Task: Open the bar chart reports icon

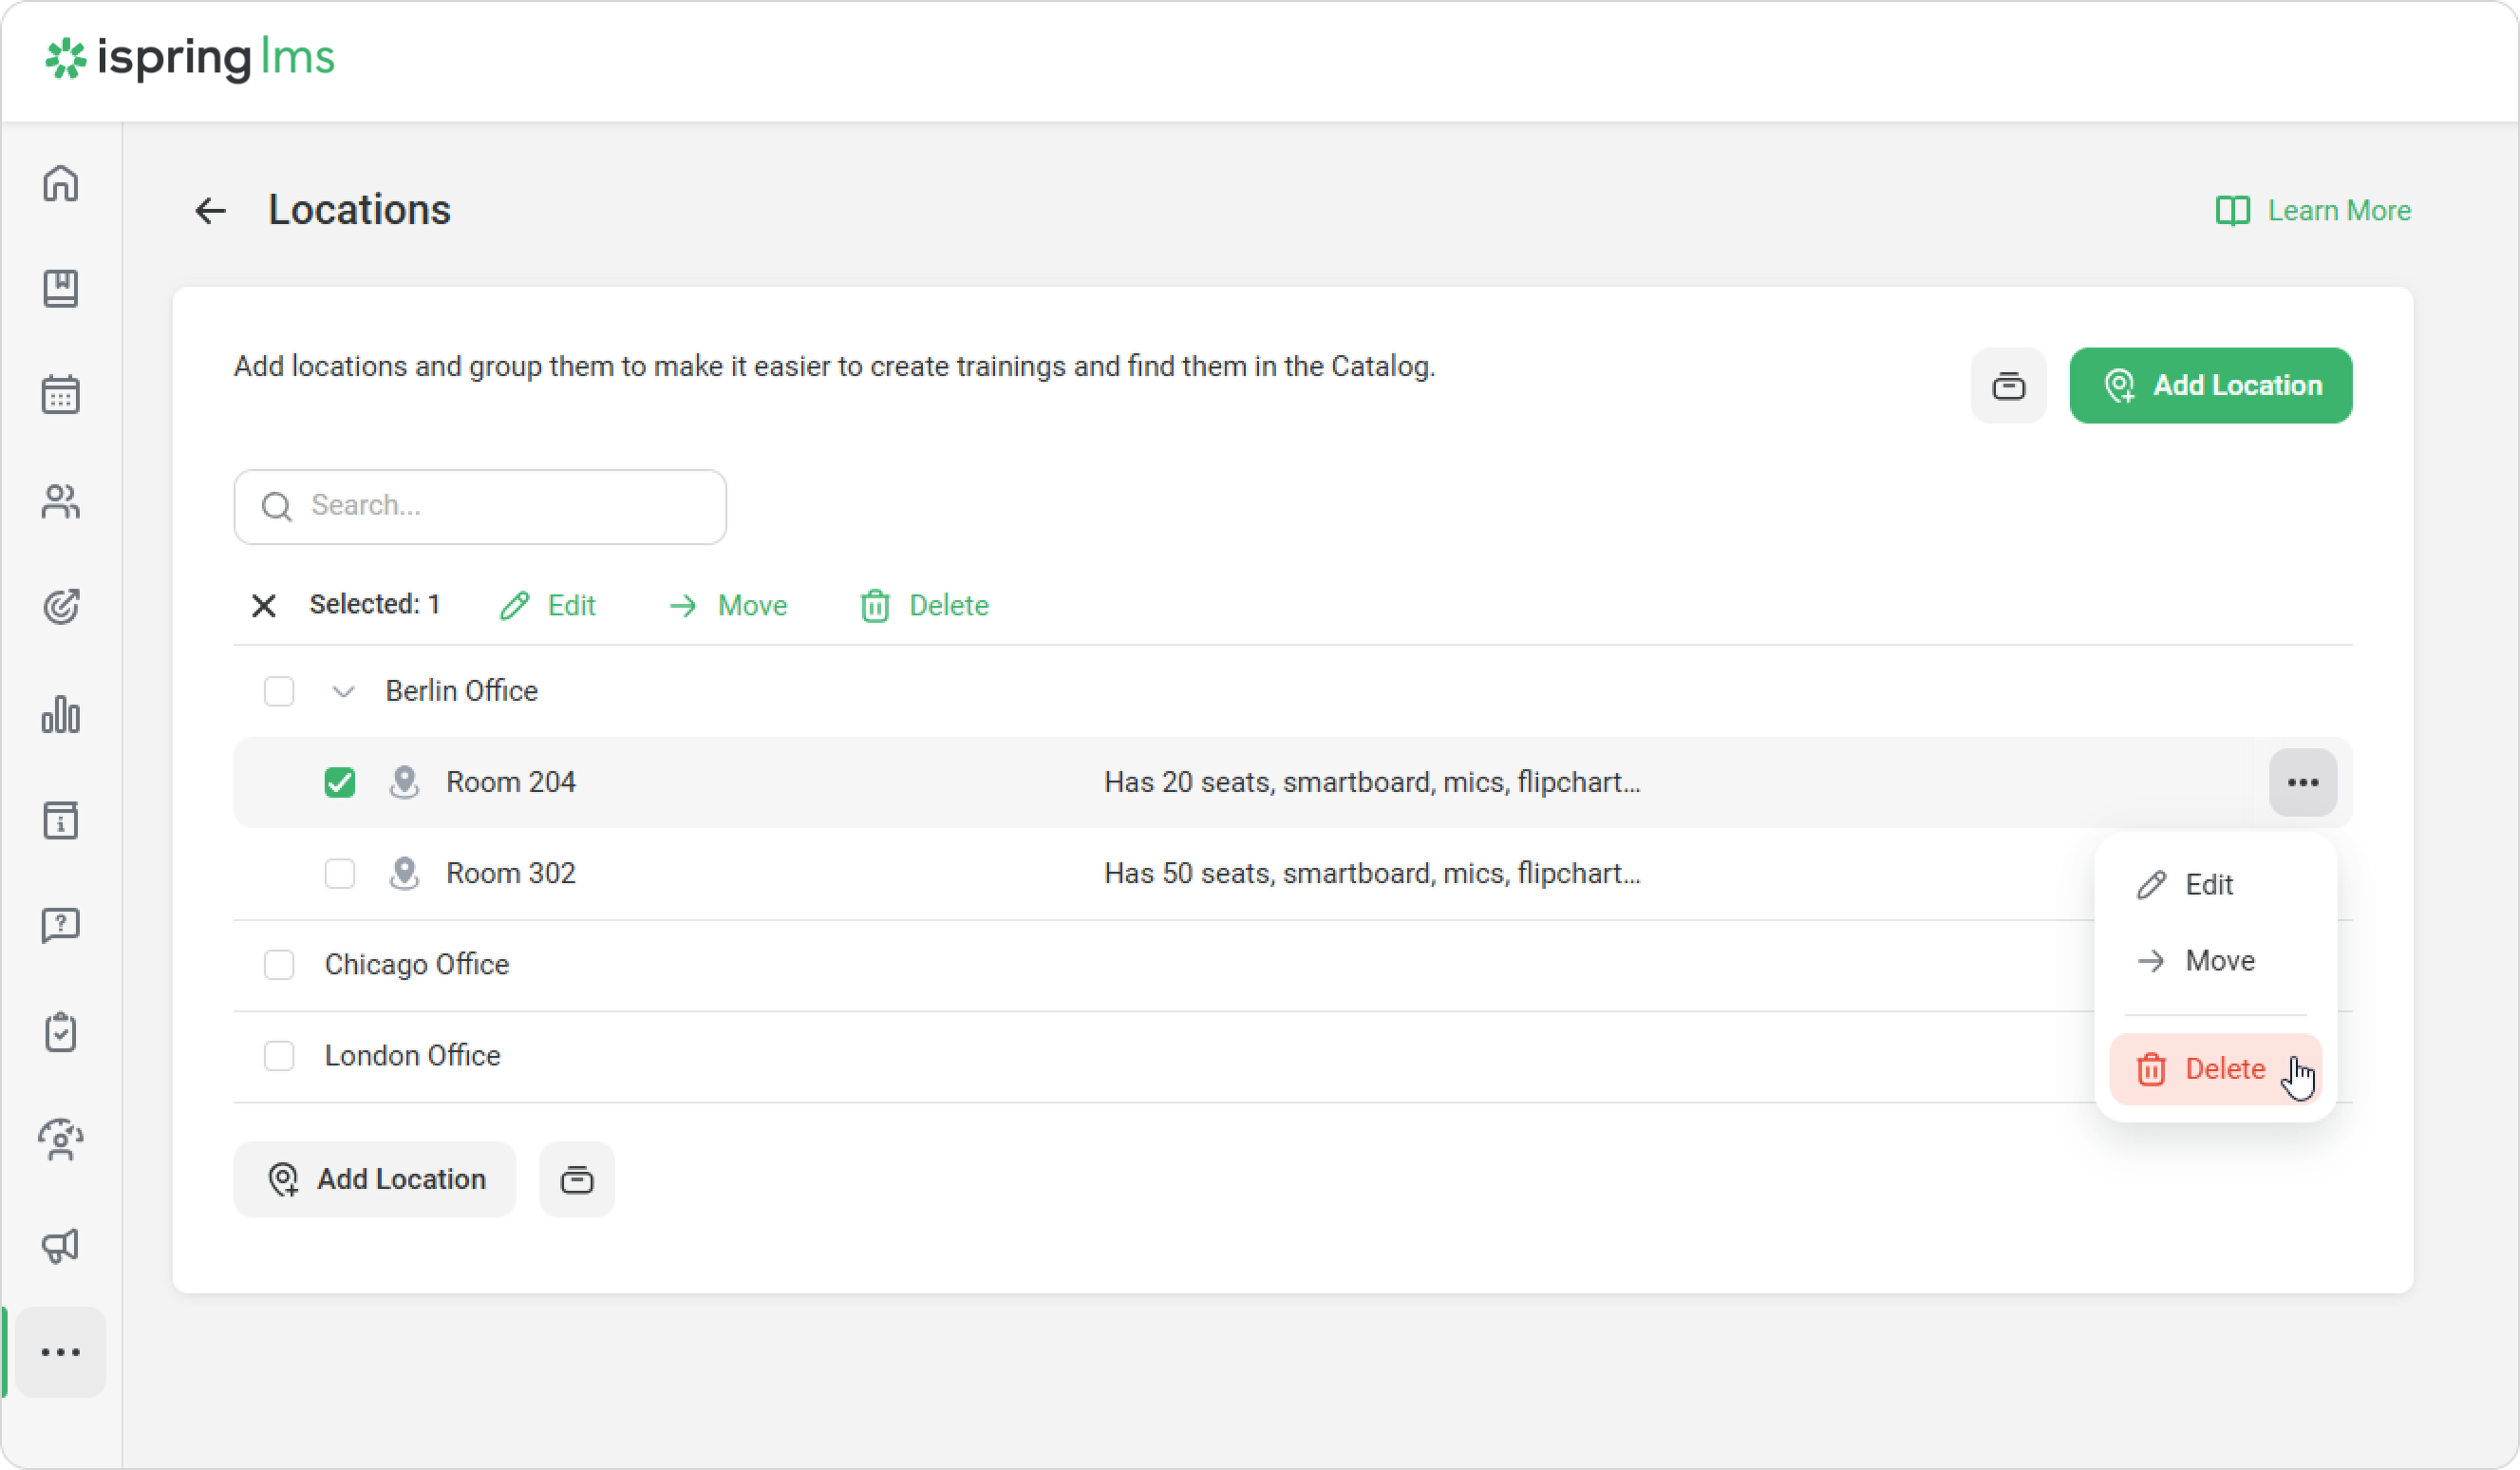Action: (x=61, y=714)
